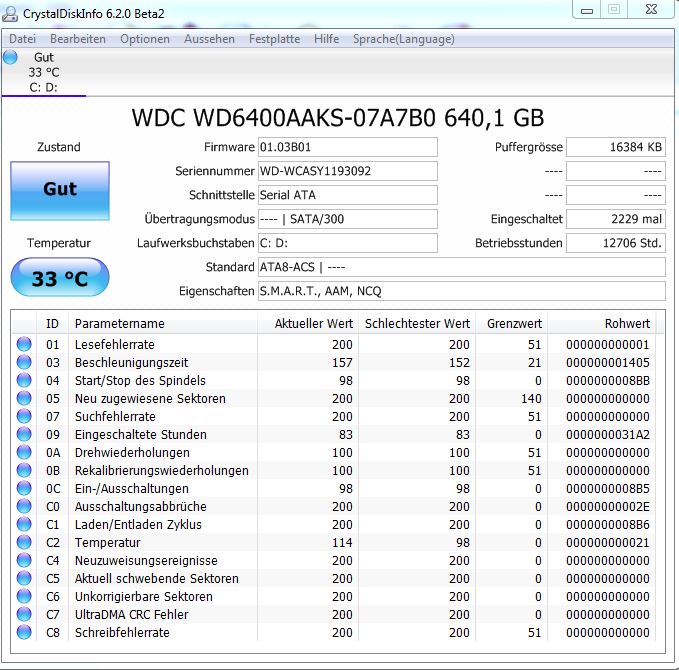Screen dimensions: 679x670
Task: Click the status orb for Drehwiederholungen
Action: pos(24,452)
